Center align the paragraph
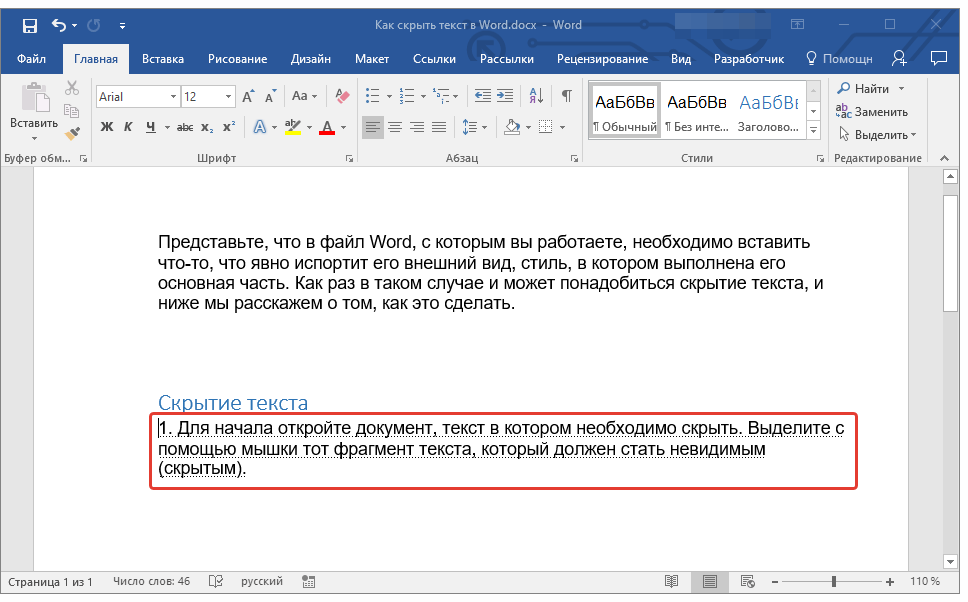Viewport: 968px width, 602px height. [395, 127]
